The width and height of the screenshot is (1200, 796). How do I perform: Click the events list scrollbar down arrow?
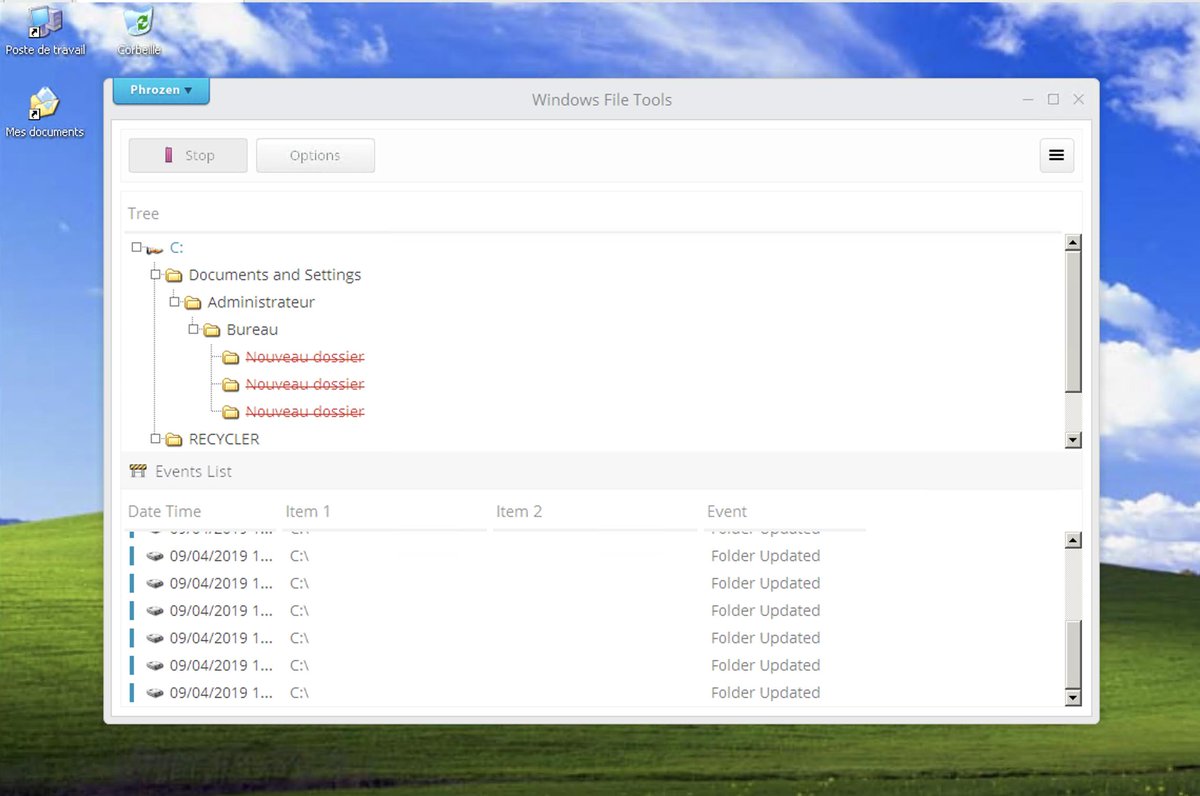(x=1074, y=697)
